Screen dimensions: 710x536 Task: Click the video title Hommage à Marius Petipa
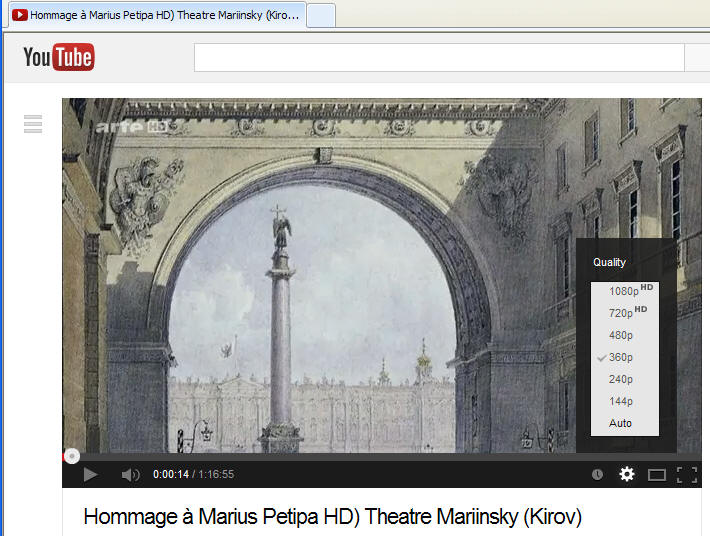click(x=332, y=517)
